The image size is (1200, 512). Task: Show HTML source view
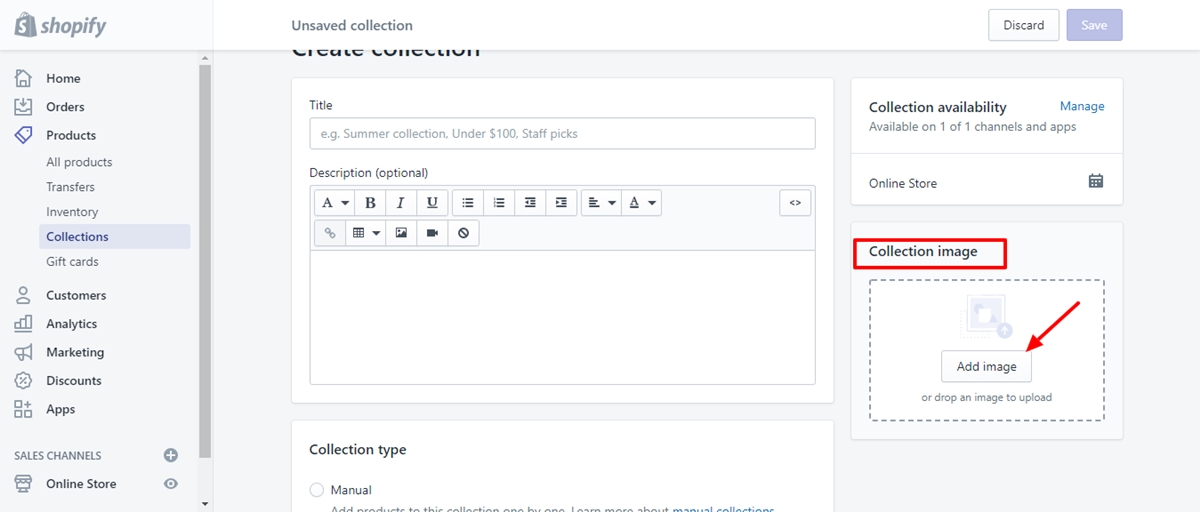pos(795,203)
